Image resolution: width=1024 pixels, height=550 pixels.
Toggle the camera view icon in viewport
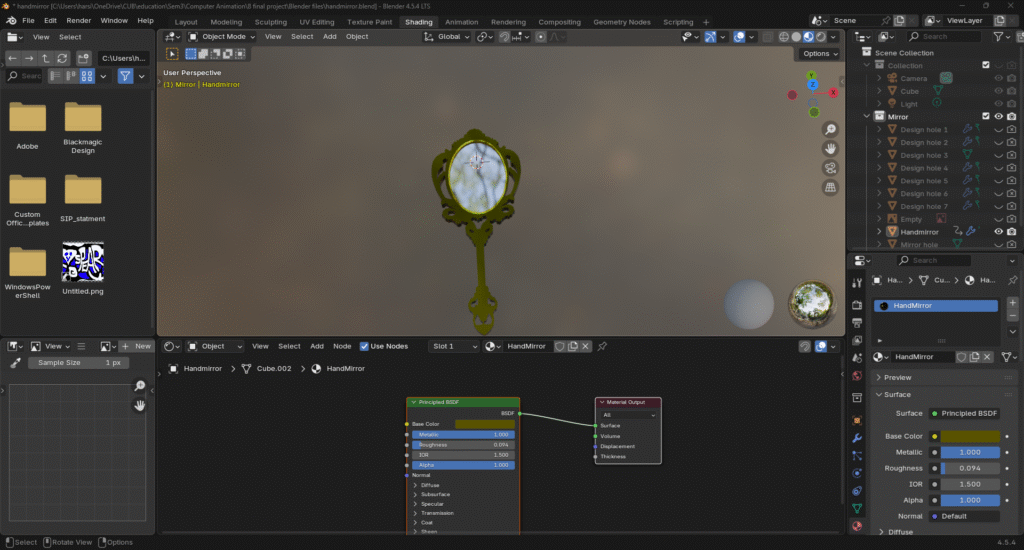[830, 168]
